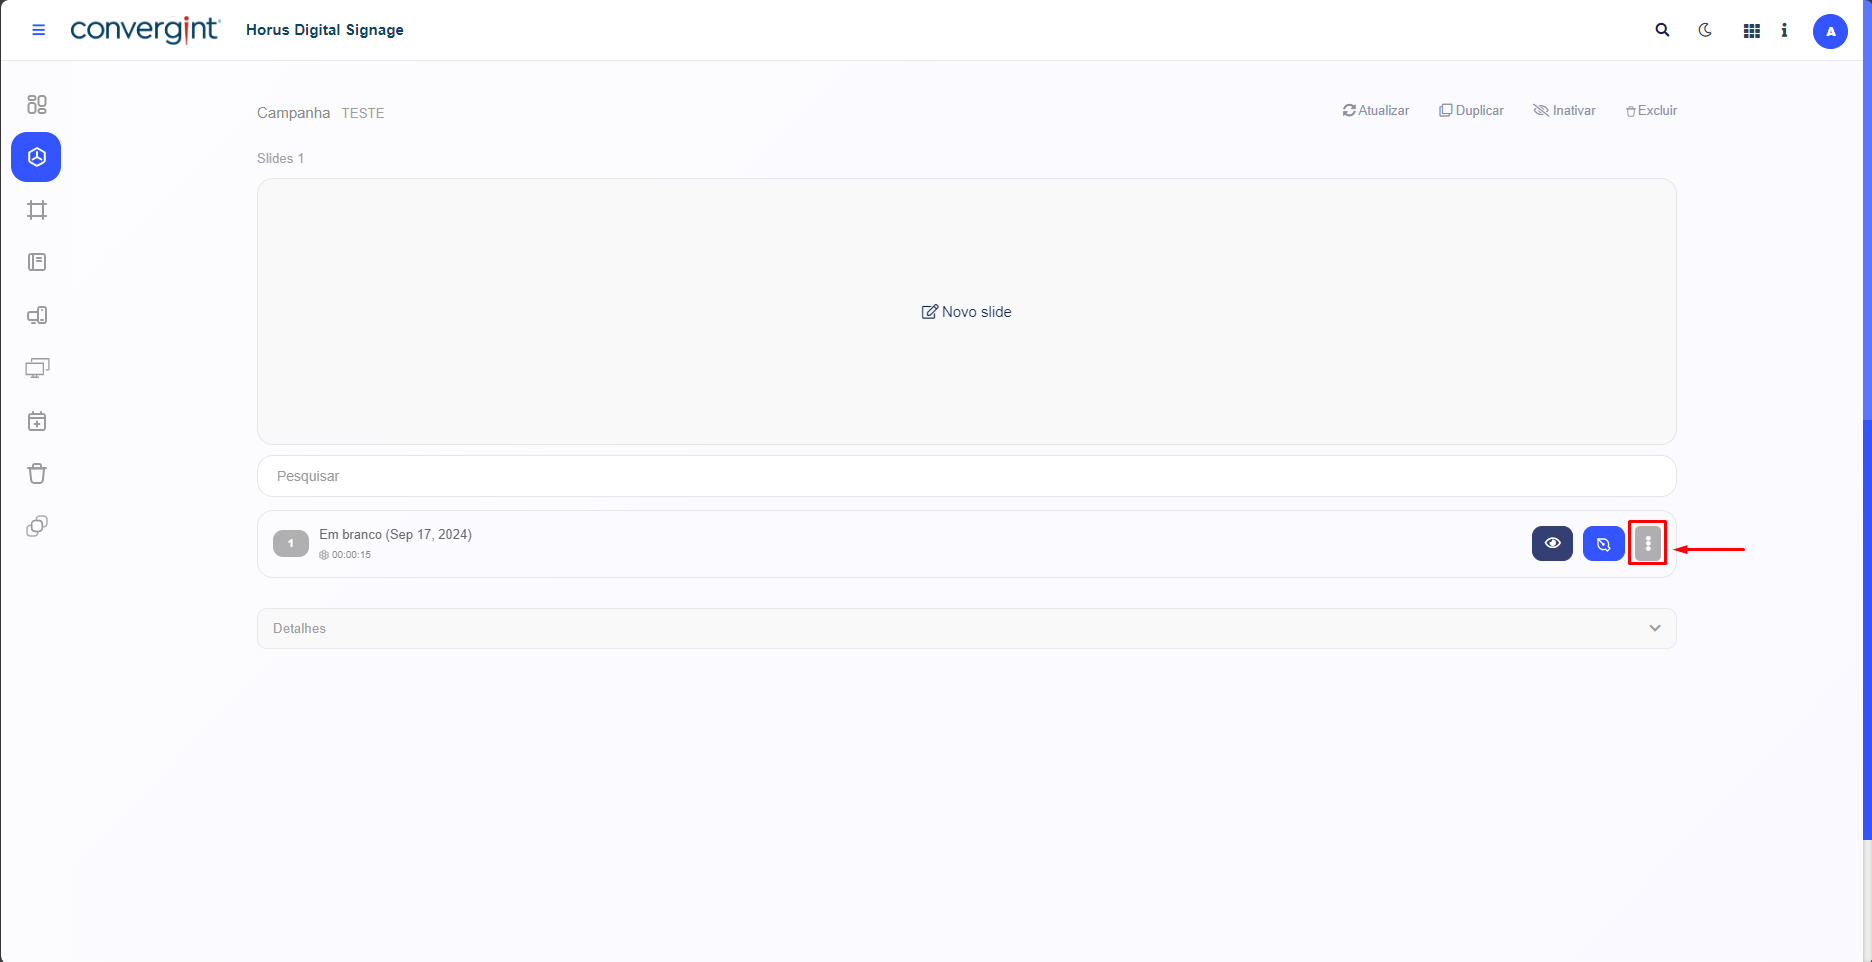This screenshot has height=962, width=1872.
Task: Open the hamburger menu in header
Action: (39, 30)
